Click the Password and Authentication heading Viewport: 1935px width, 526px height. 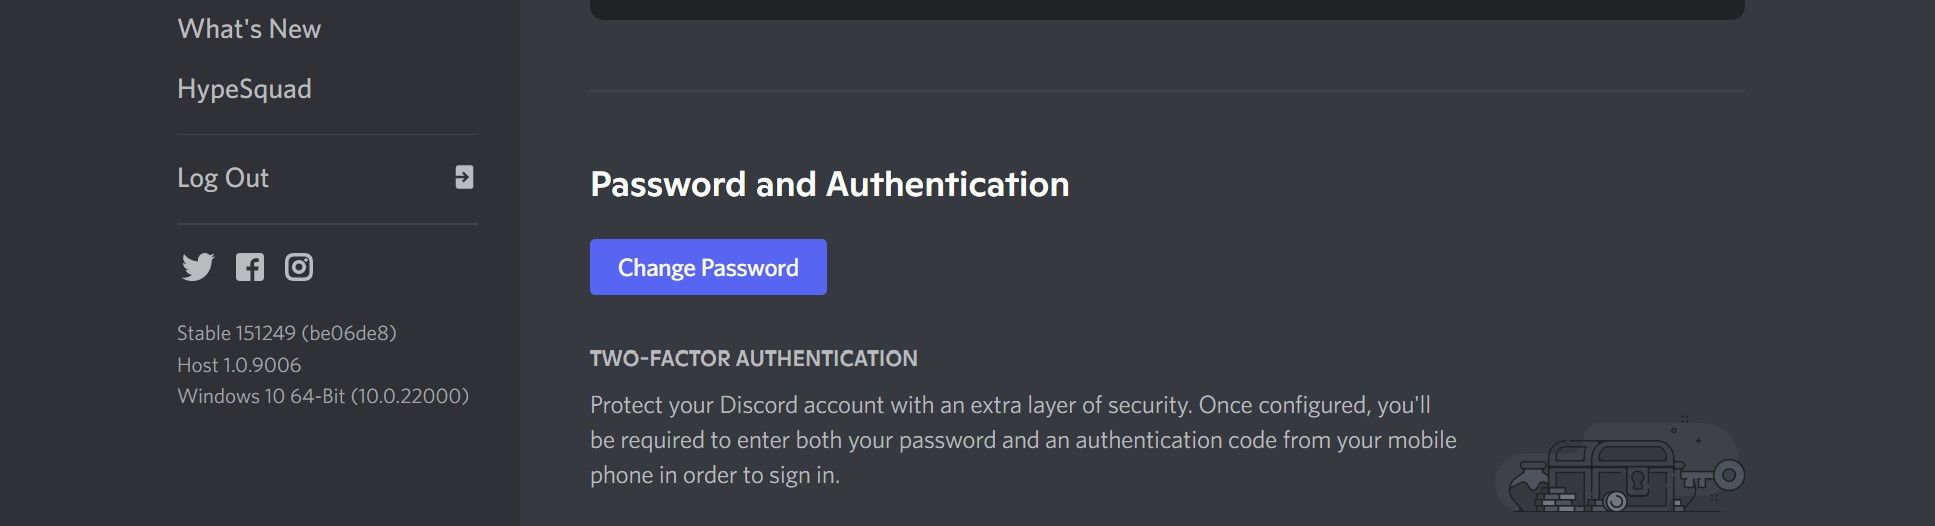pyautogui.click(x=829, y=184)
